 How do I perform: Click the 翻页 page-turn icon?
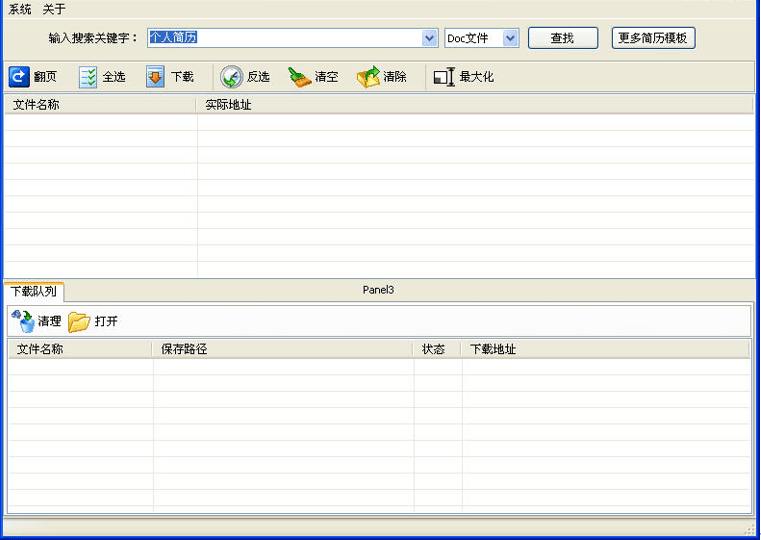(19, 77)
